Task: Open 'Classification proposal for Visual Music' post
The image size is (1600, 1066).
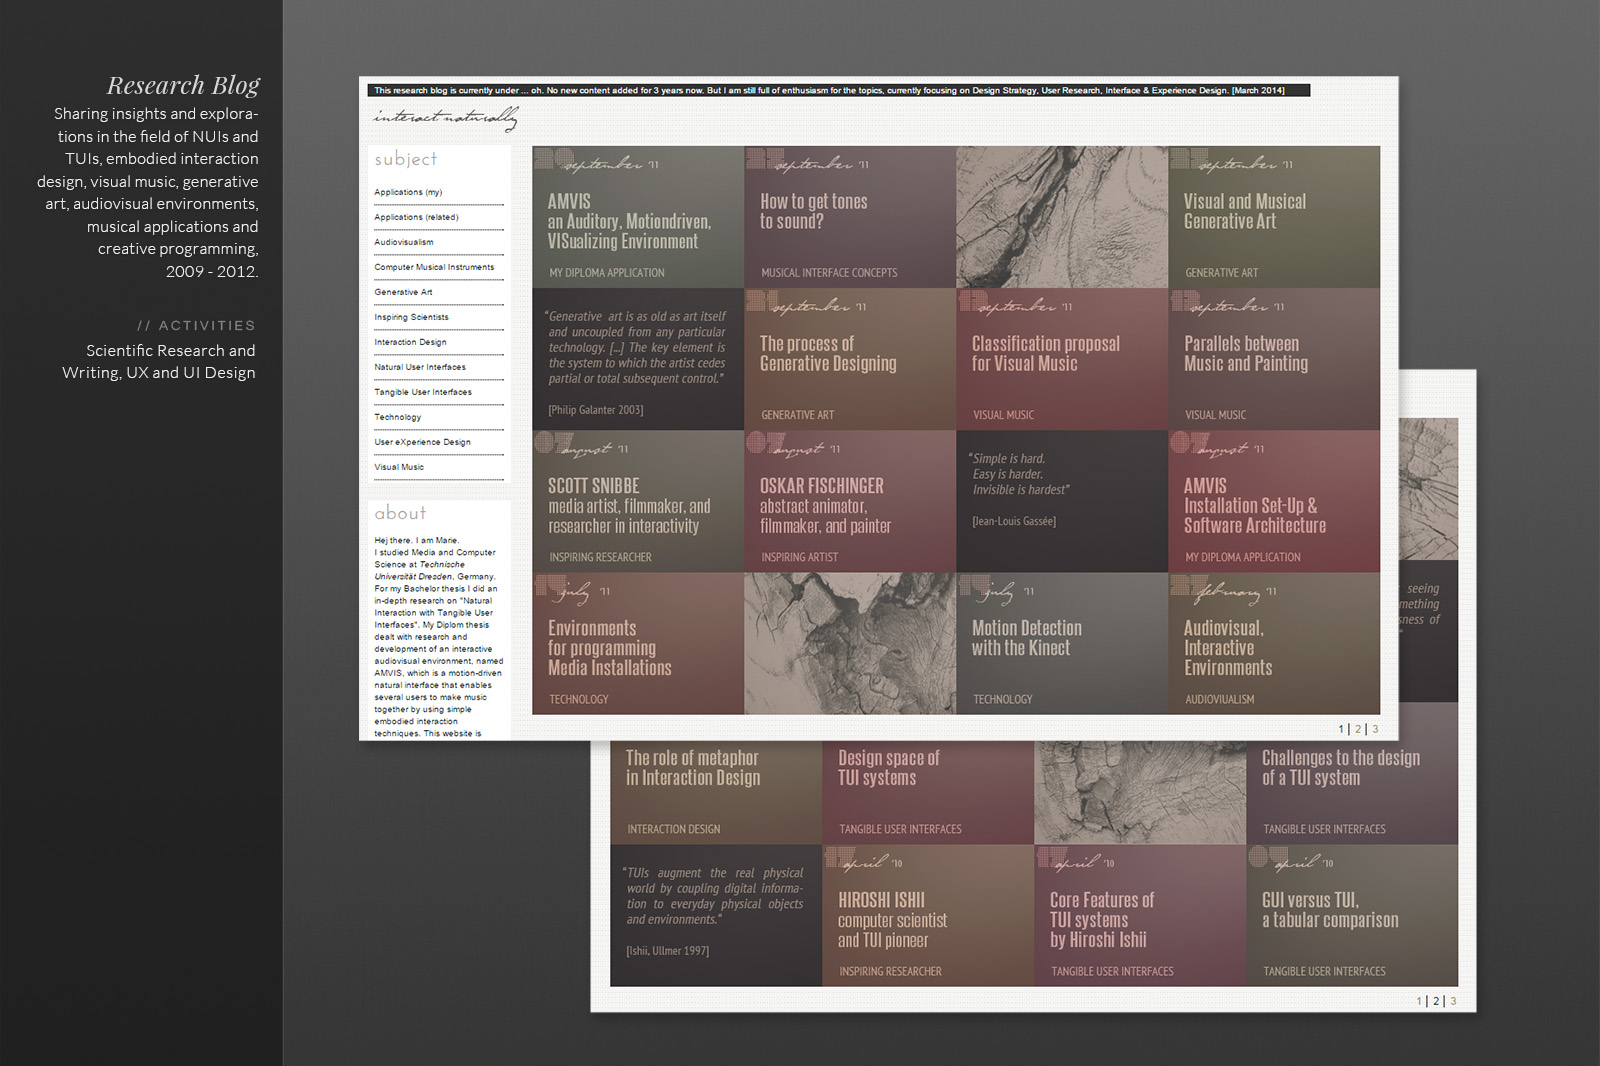Action: coord(1062,359)
